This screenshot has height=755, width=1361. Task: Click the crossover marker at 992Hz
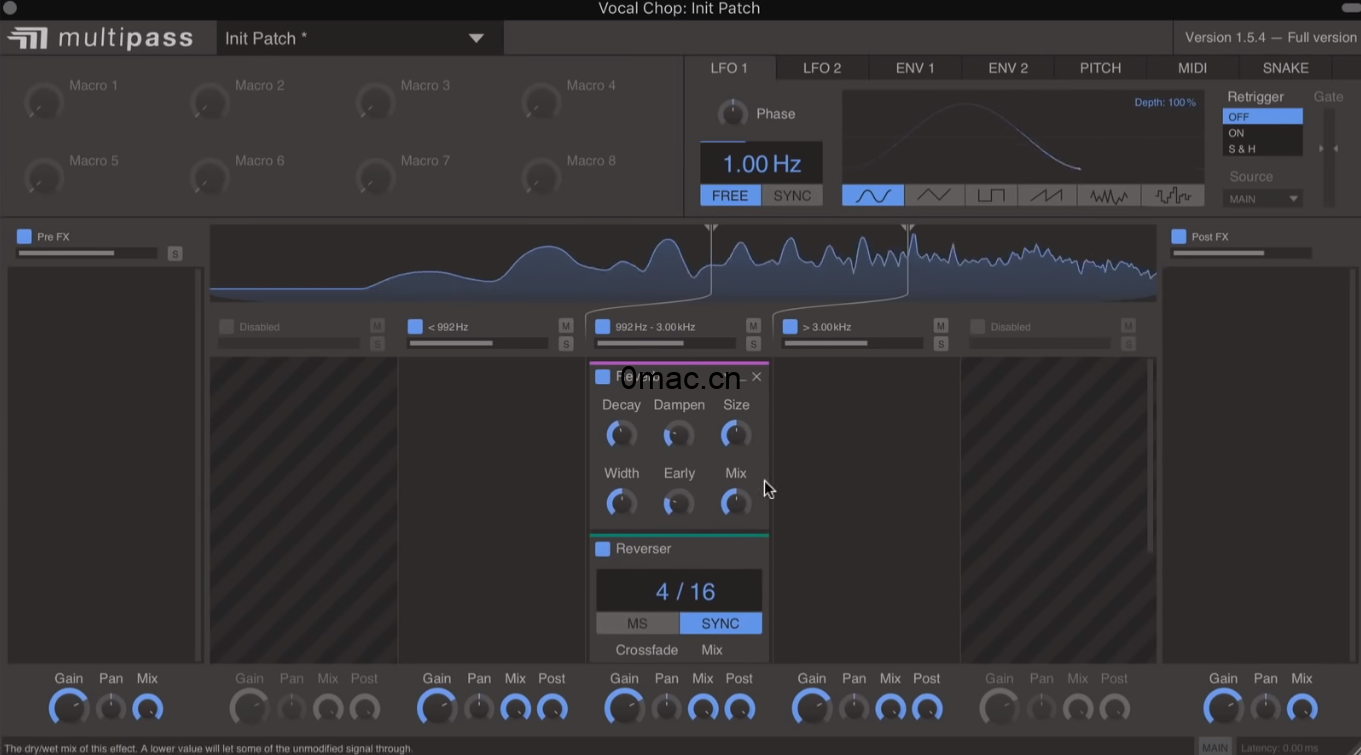click(711, 229)
